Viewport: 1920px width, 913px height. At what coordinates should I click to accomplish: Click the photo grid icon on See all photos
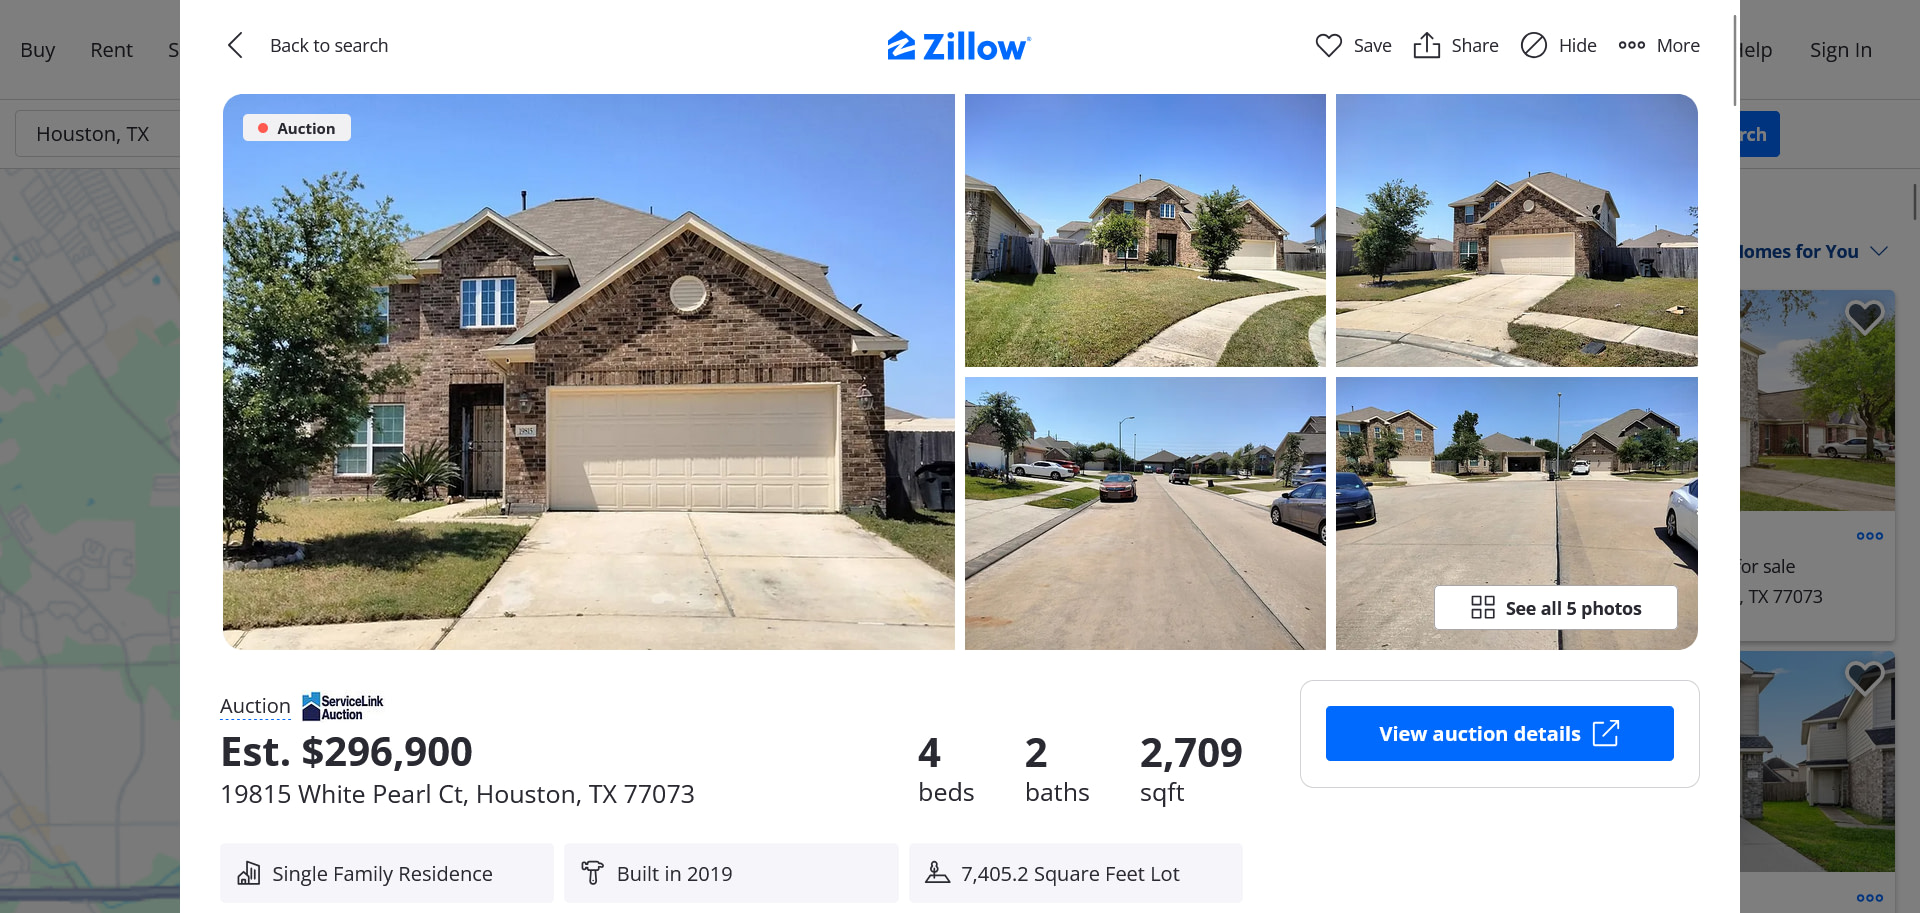click(x=1482, y=607)
